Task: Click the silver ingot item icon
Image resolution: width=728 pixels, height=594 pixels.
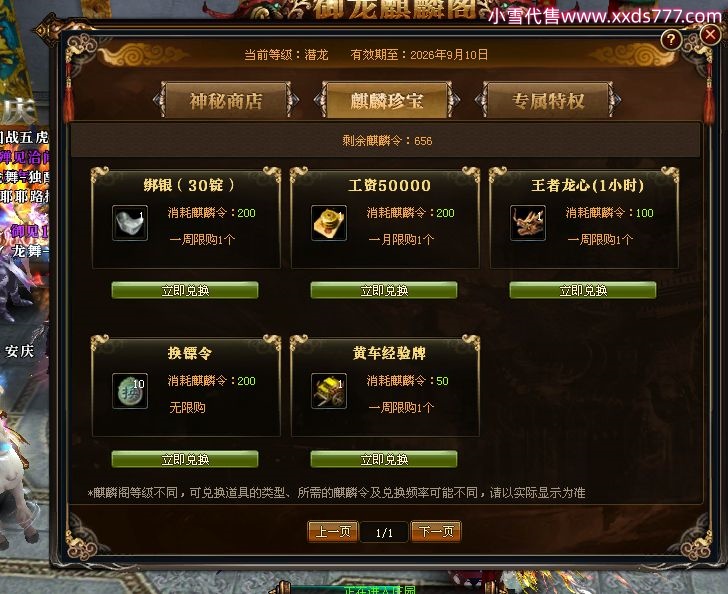Action: tap(130, 223)
